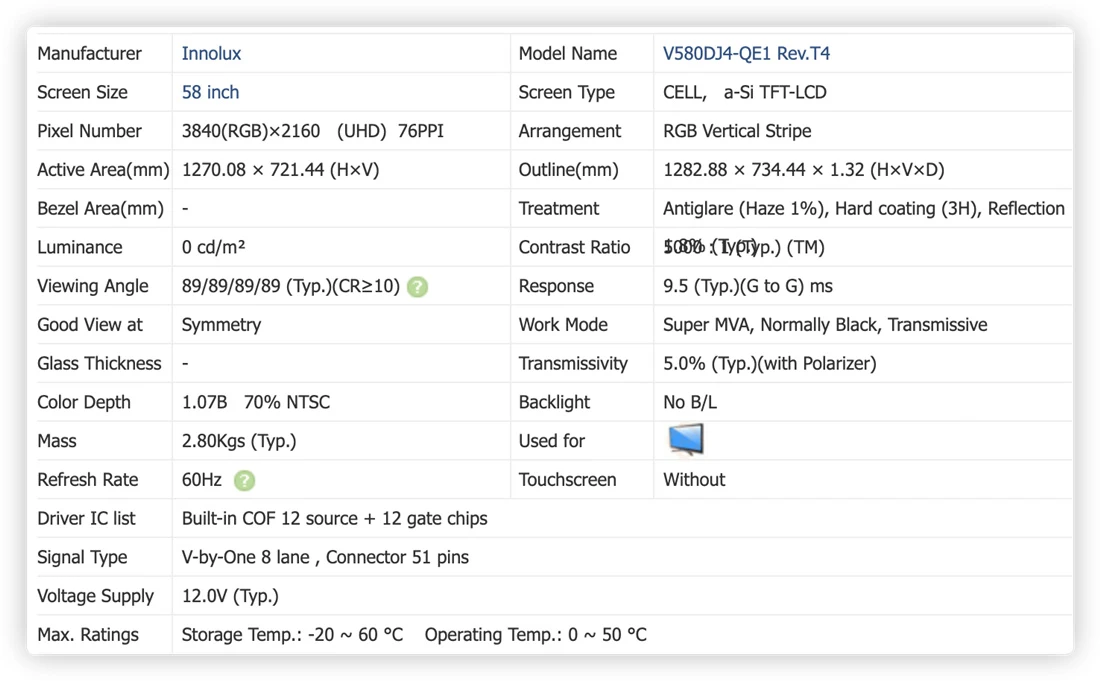Screen dimensions: 1100x681
Task: Click the Antiglare treatment description text
Action: pyautogui.click(x=864, y=208)
